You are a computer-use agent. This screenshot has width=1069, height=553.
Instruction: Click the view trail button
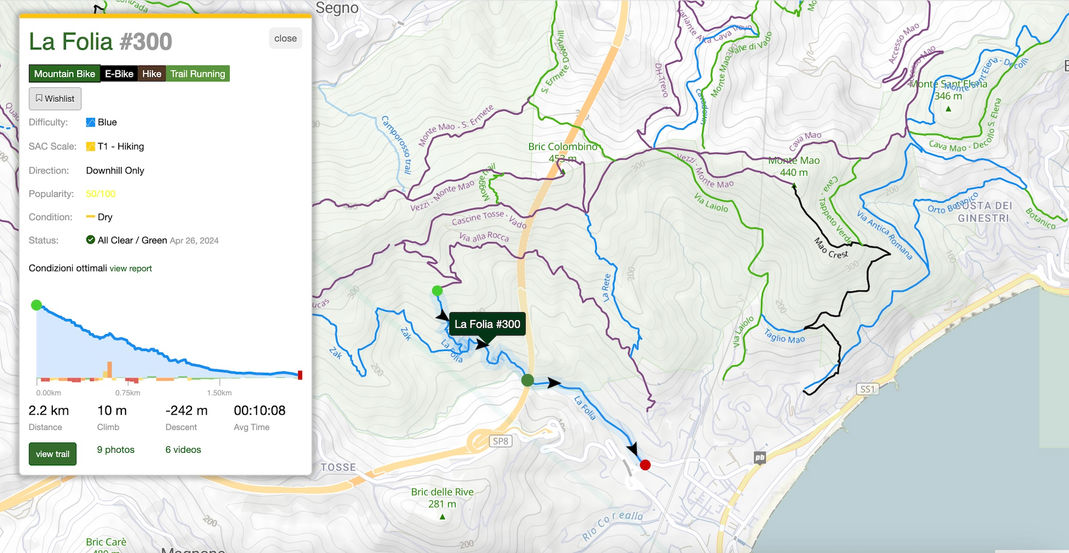coord(52,454)
